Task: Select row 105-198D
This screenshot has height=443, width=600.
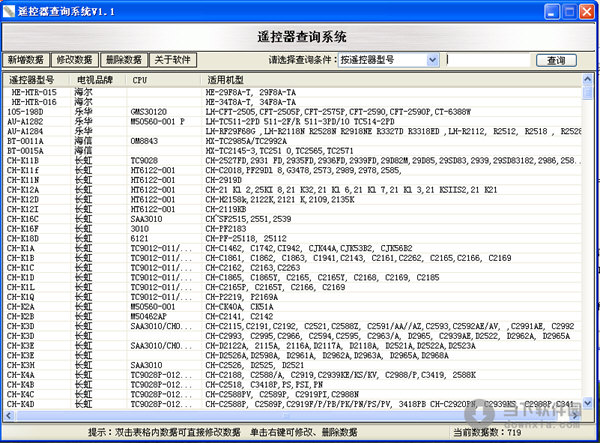Action: [292, 112]
